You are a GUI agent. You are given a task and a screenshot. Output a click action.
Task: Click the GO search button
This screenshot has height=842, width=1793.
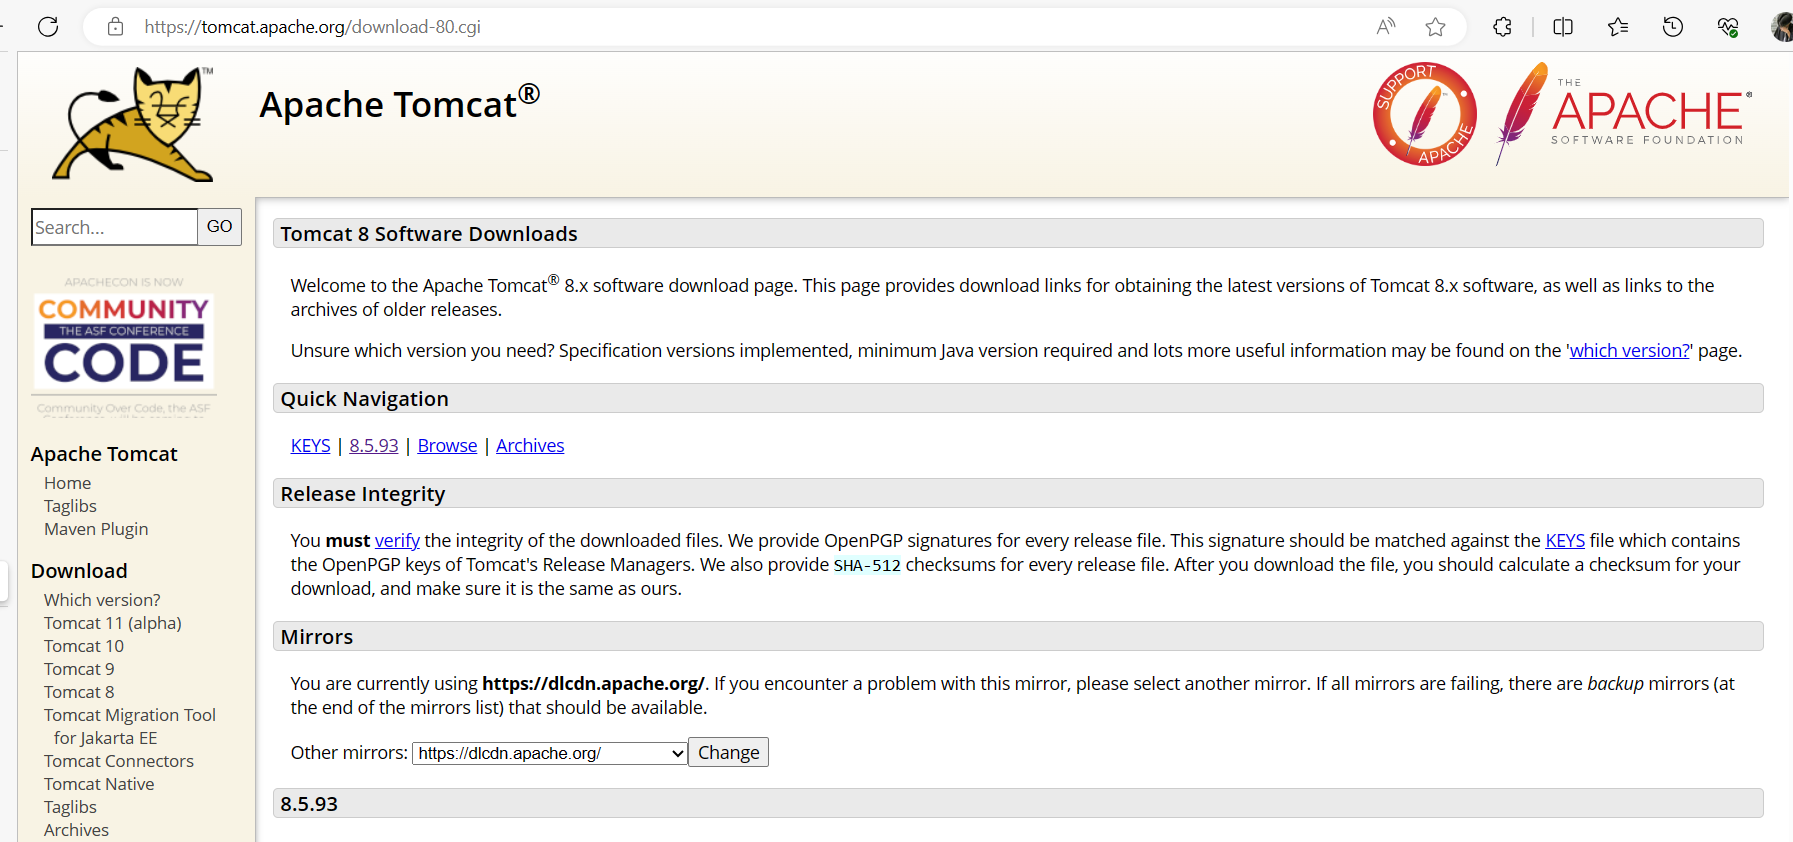(x=219, y=227)
